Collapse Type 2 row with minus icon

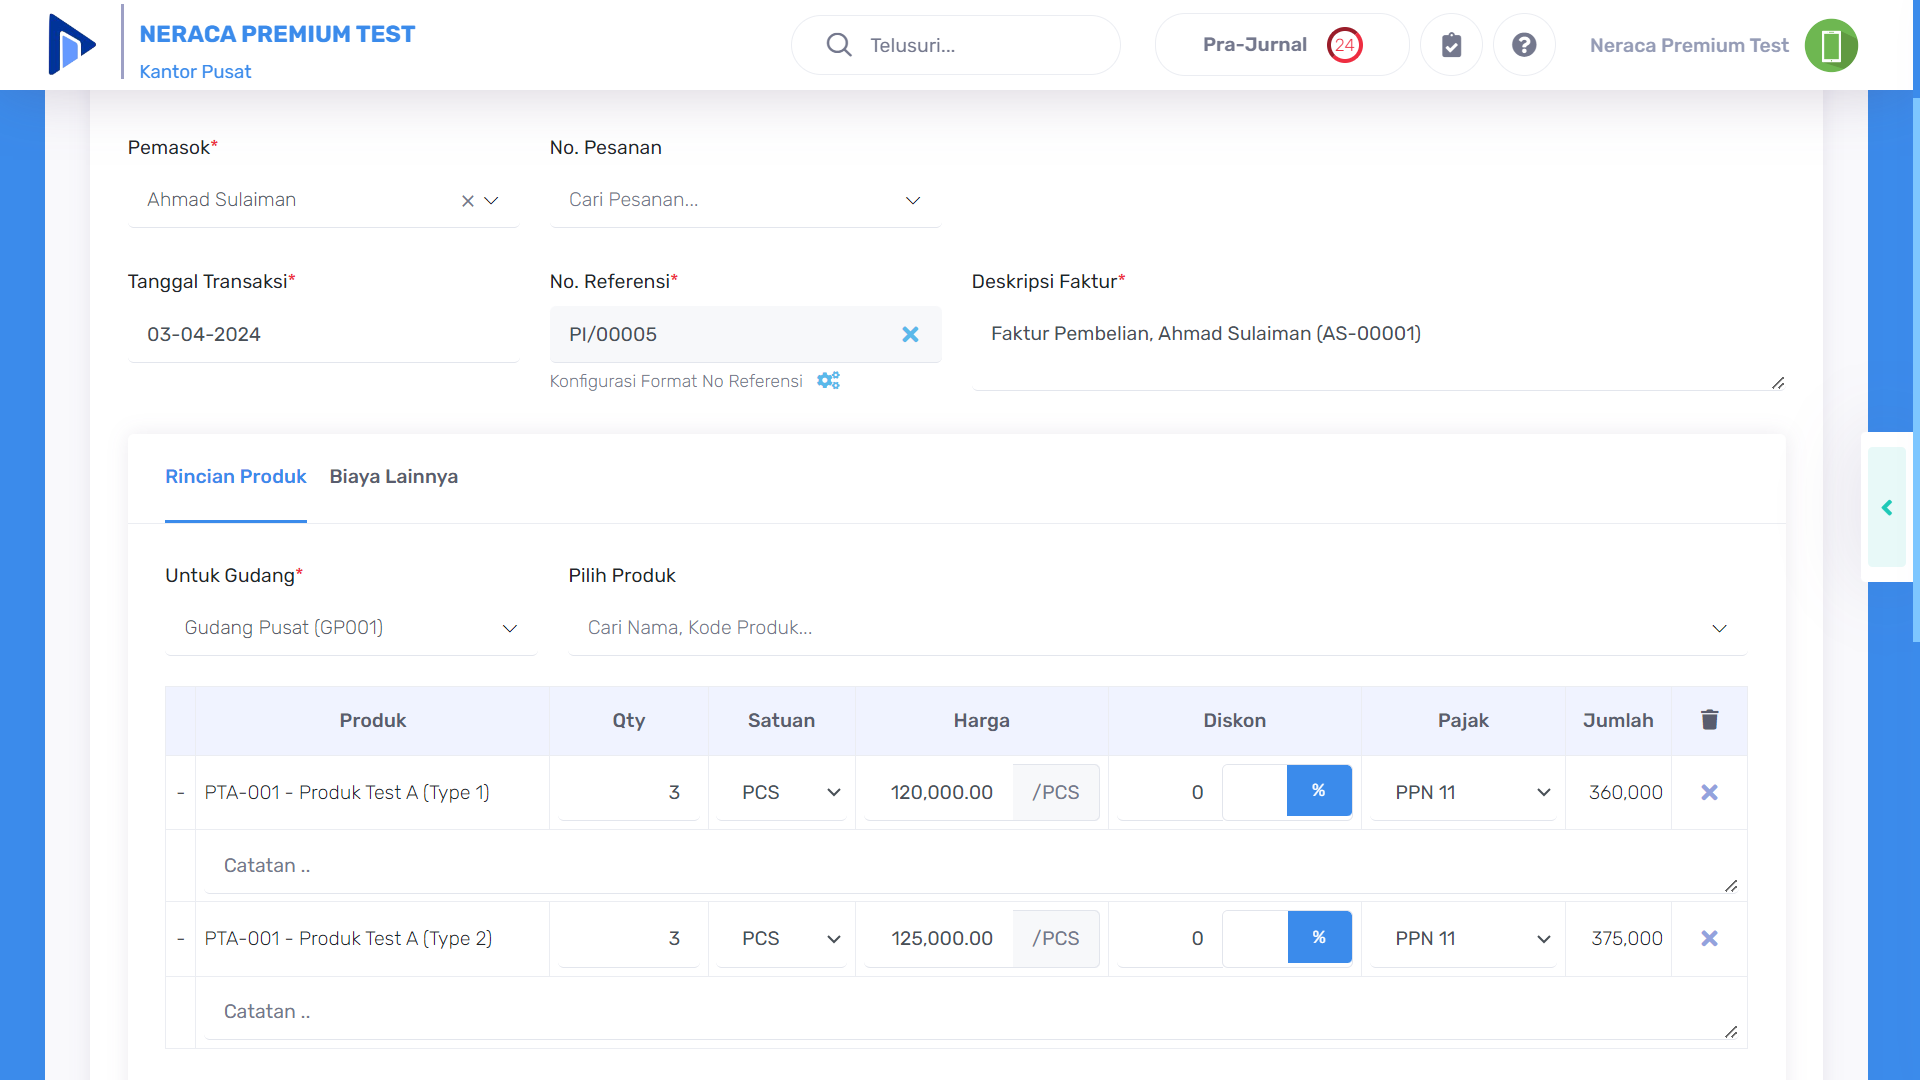180,939
